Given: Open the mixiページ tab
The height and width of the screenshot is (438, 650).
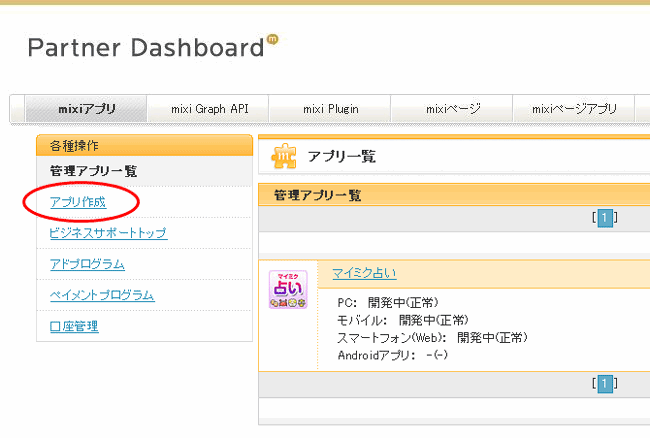Looking at the screenshot, I should (453, 109).
